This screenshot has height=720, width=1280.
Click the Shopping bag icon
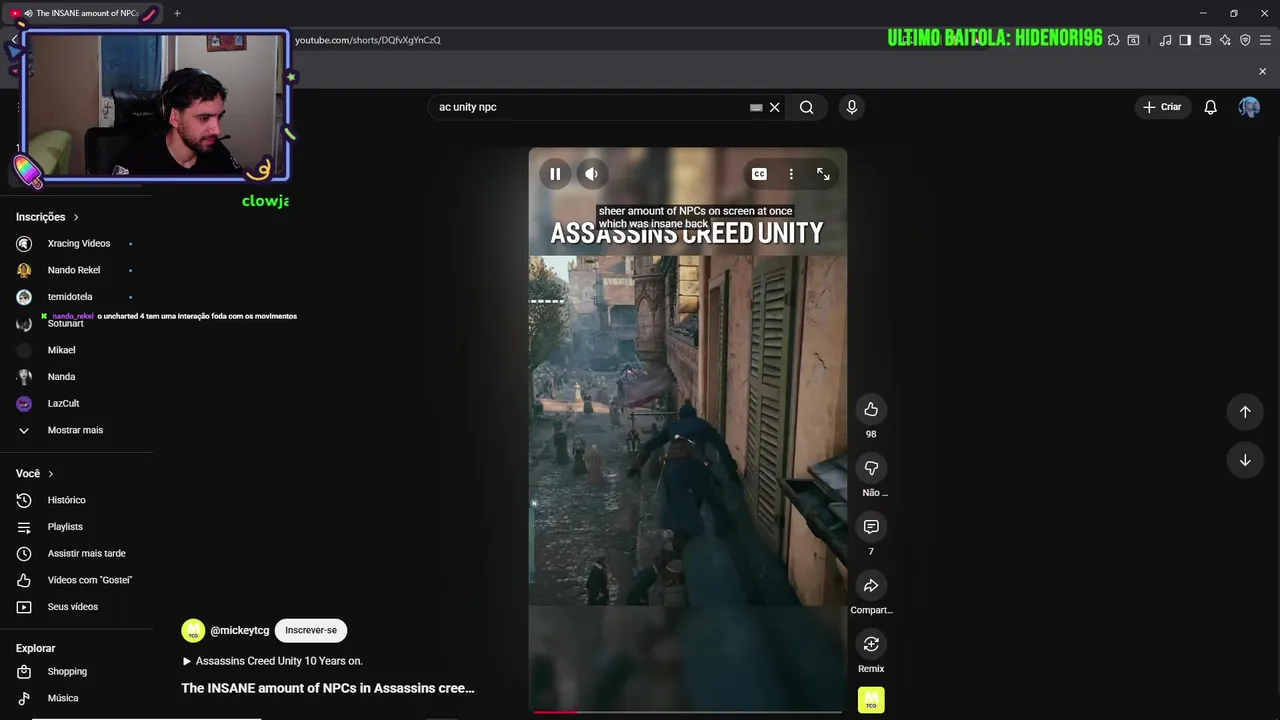(x=24, y=671)
